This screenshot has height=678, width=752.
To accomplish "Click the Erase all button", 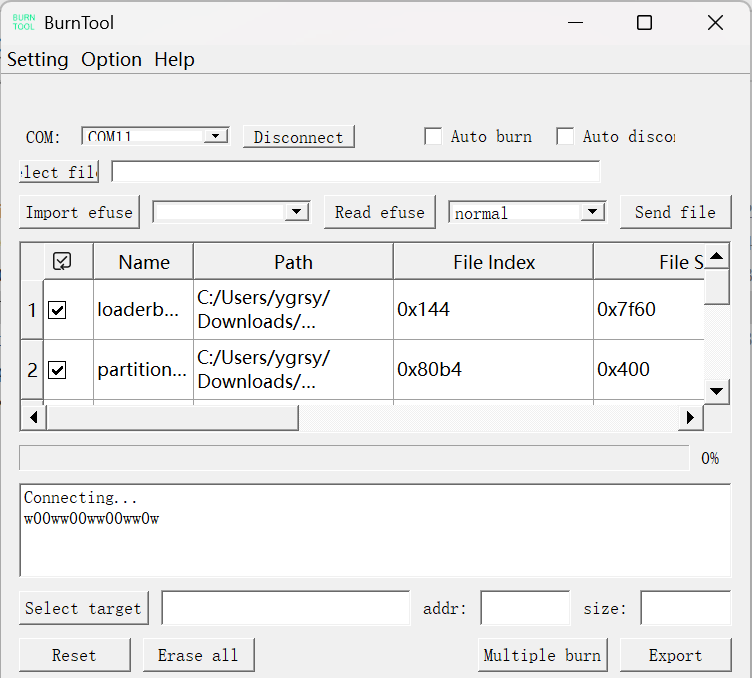I will coord(198,655).
